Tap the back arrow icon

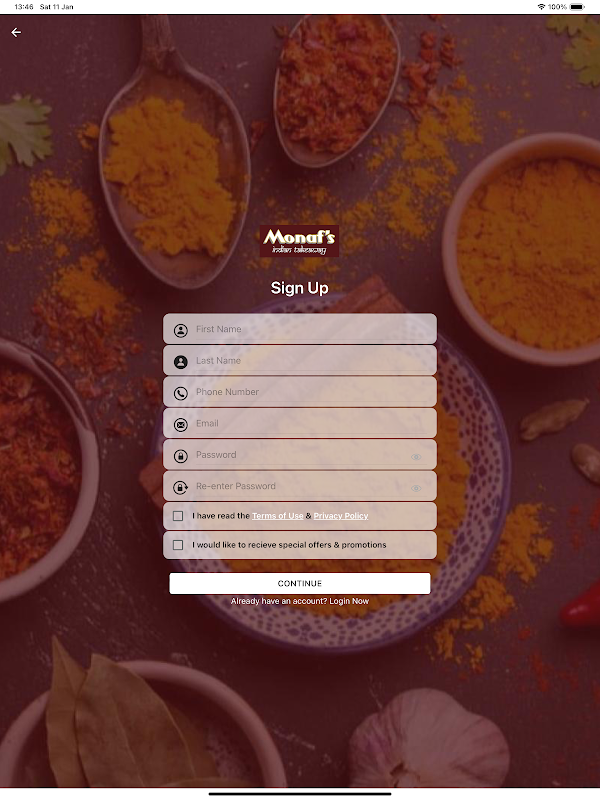point(16,33)
